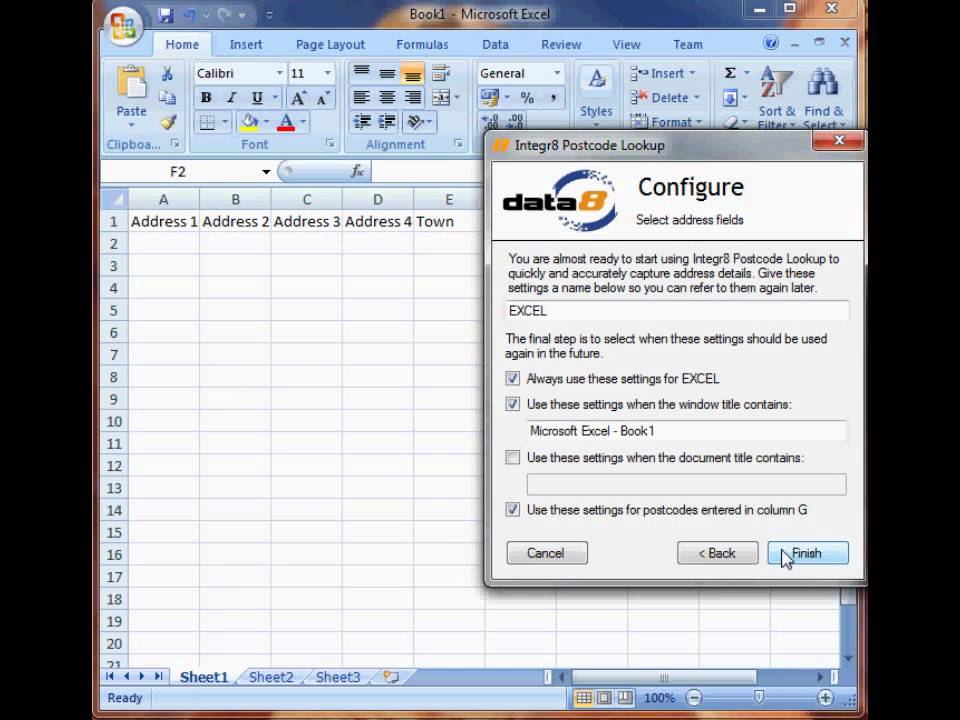Open the Insert ribbon tab

[246, 45]
